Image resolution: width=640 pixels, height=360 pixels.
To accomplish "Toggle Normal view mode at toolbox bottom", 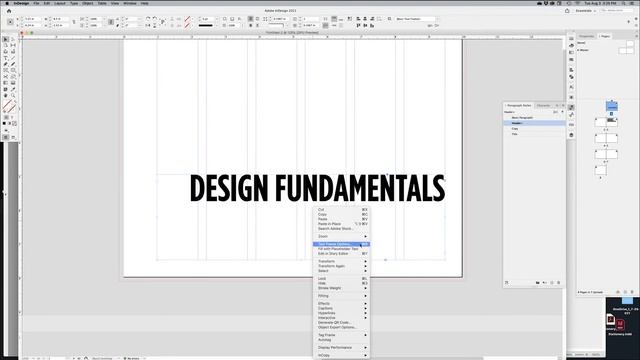I will (x=5, y=137).
